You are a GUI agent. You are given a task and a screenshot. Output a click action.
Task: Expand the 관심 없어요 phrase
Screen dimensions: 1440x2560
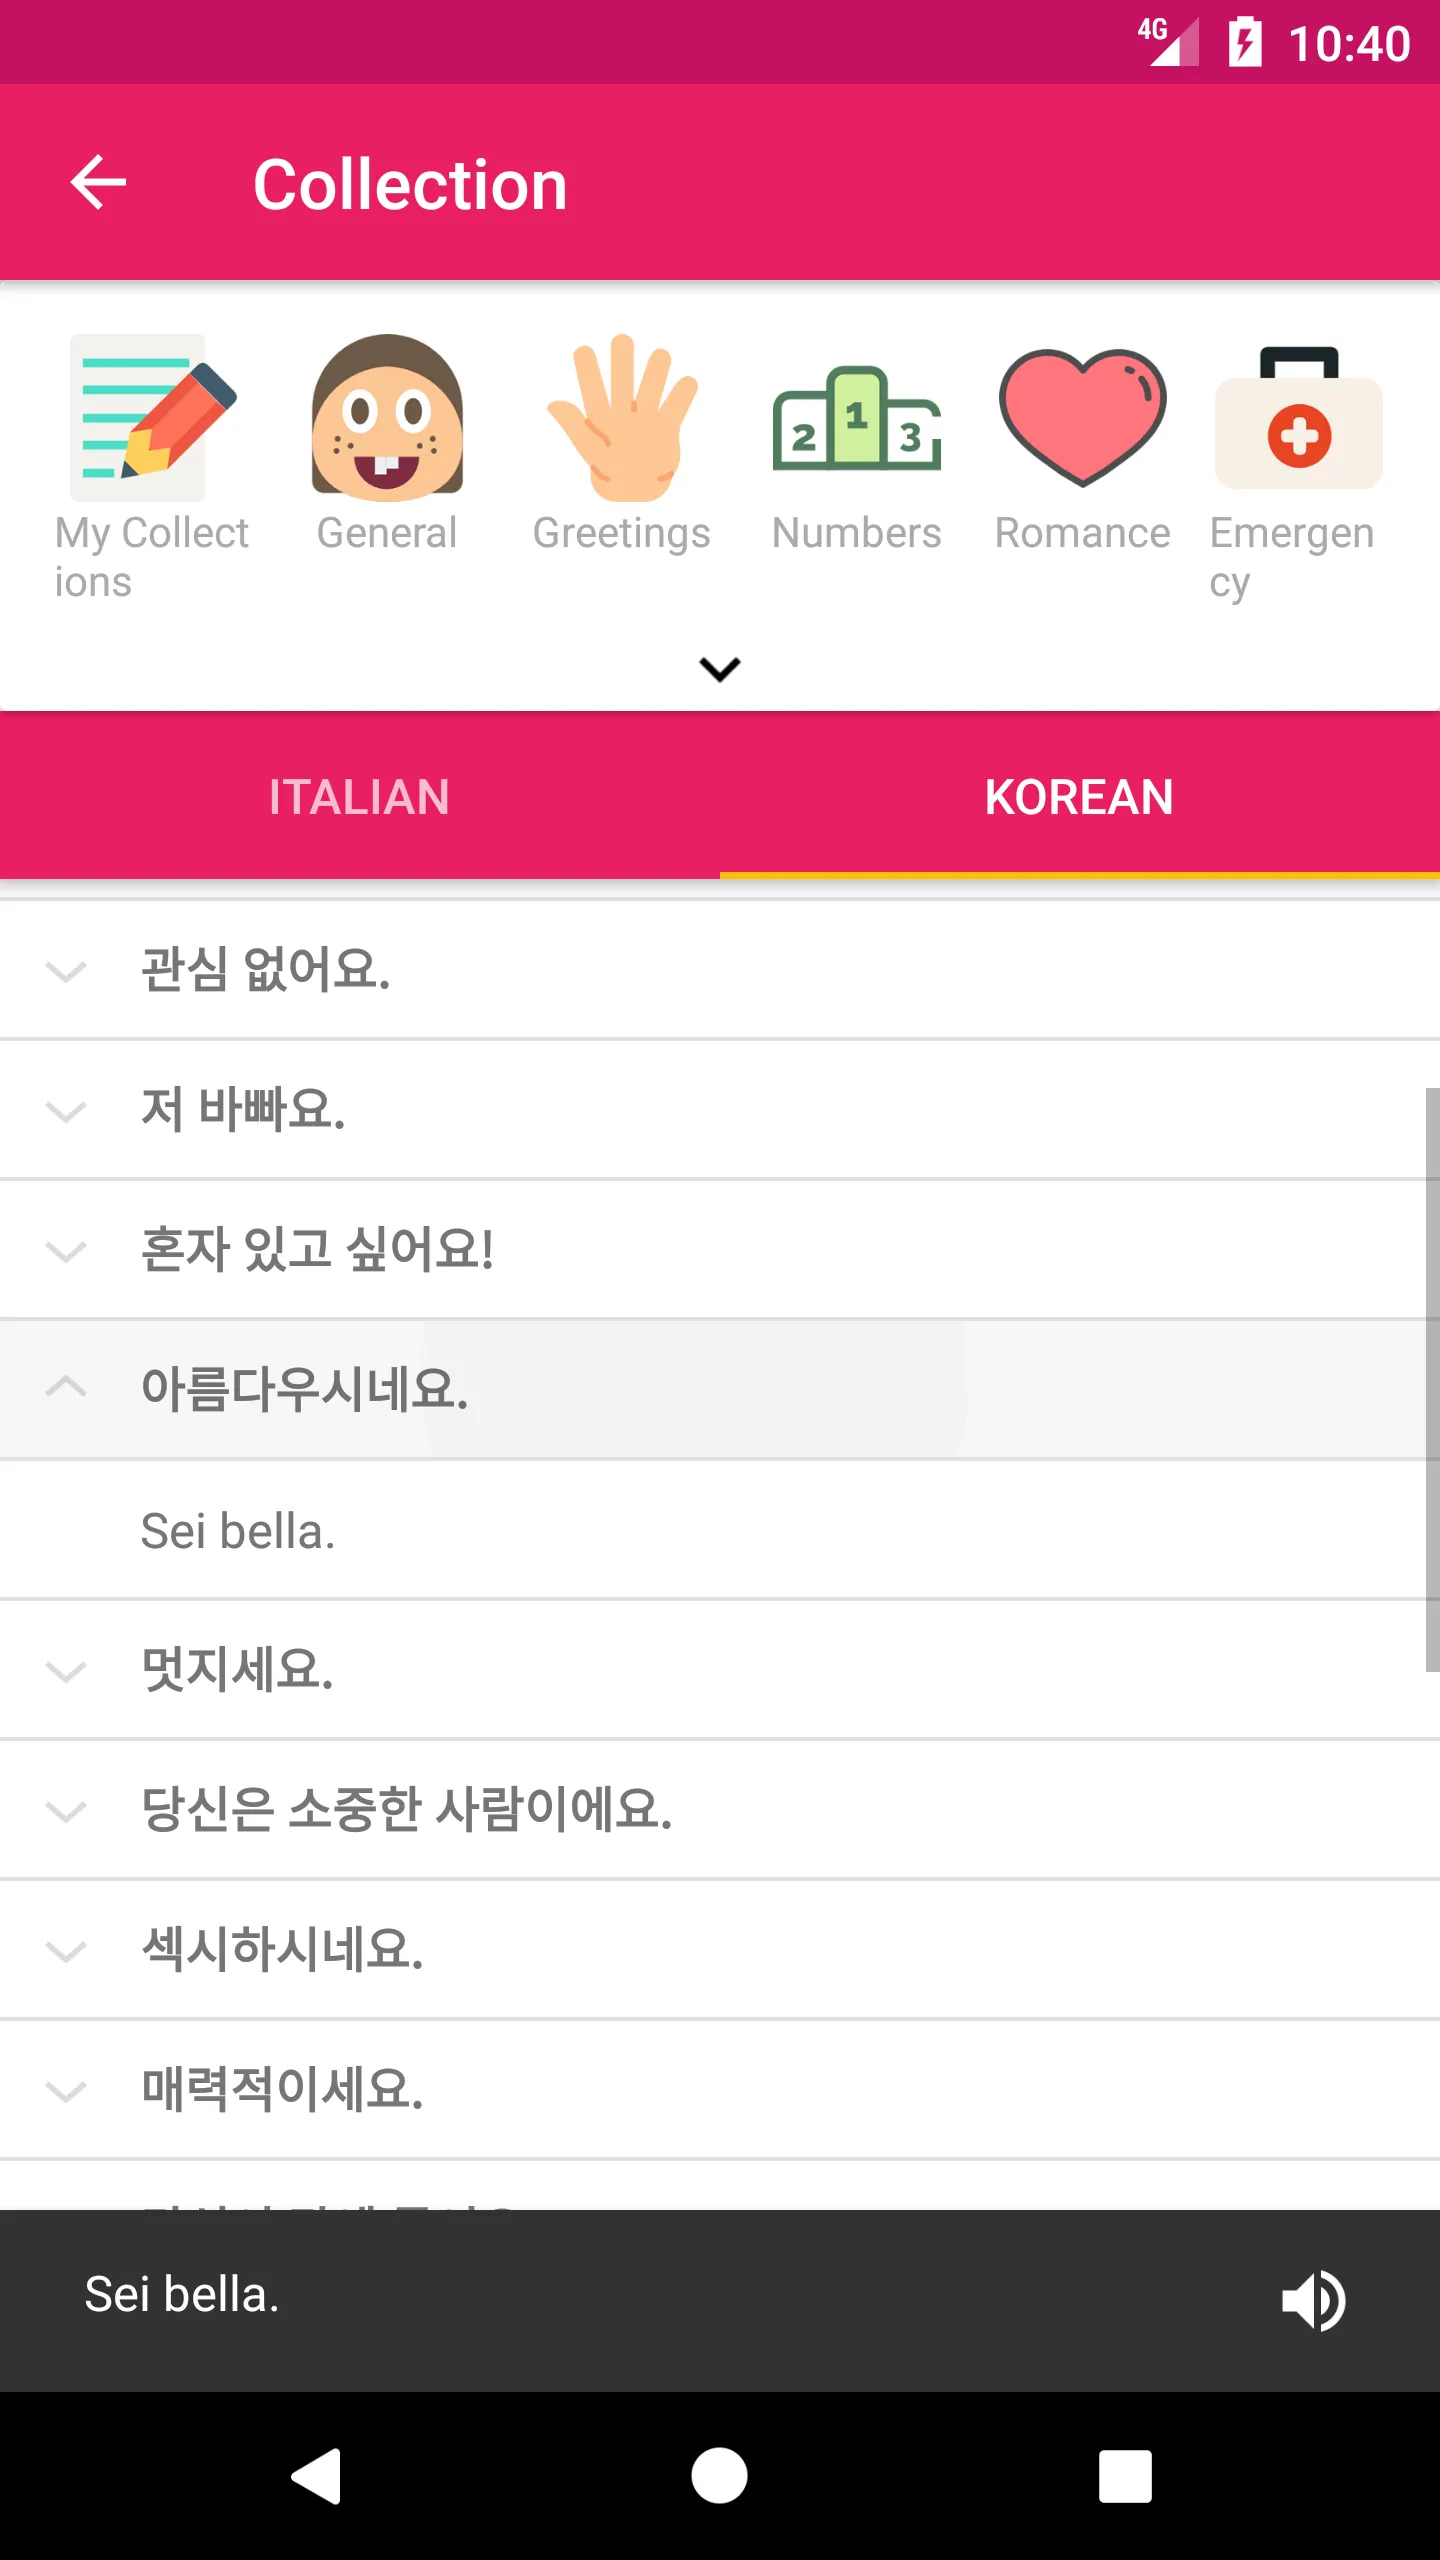point(66,971)
